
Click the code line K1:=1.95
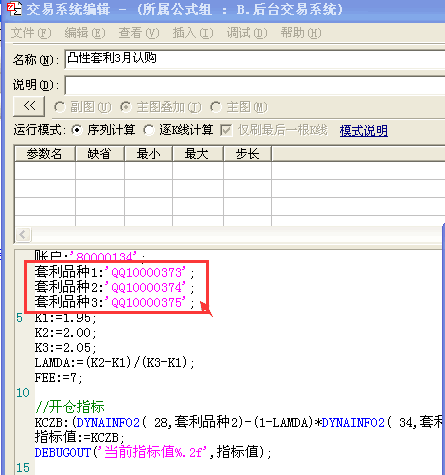click(65, 317)
